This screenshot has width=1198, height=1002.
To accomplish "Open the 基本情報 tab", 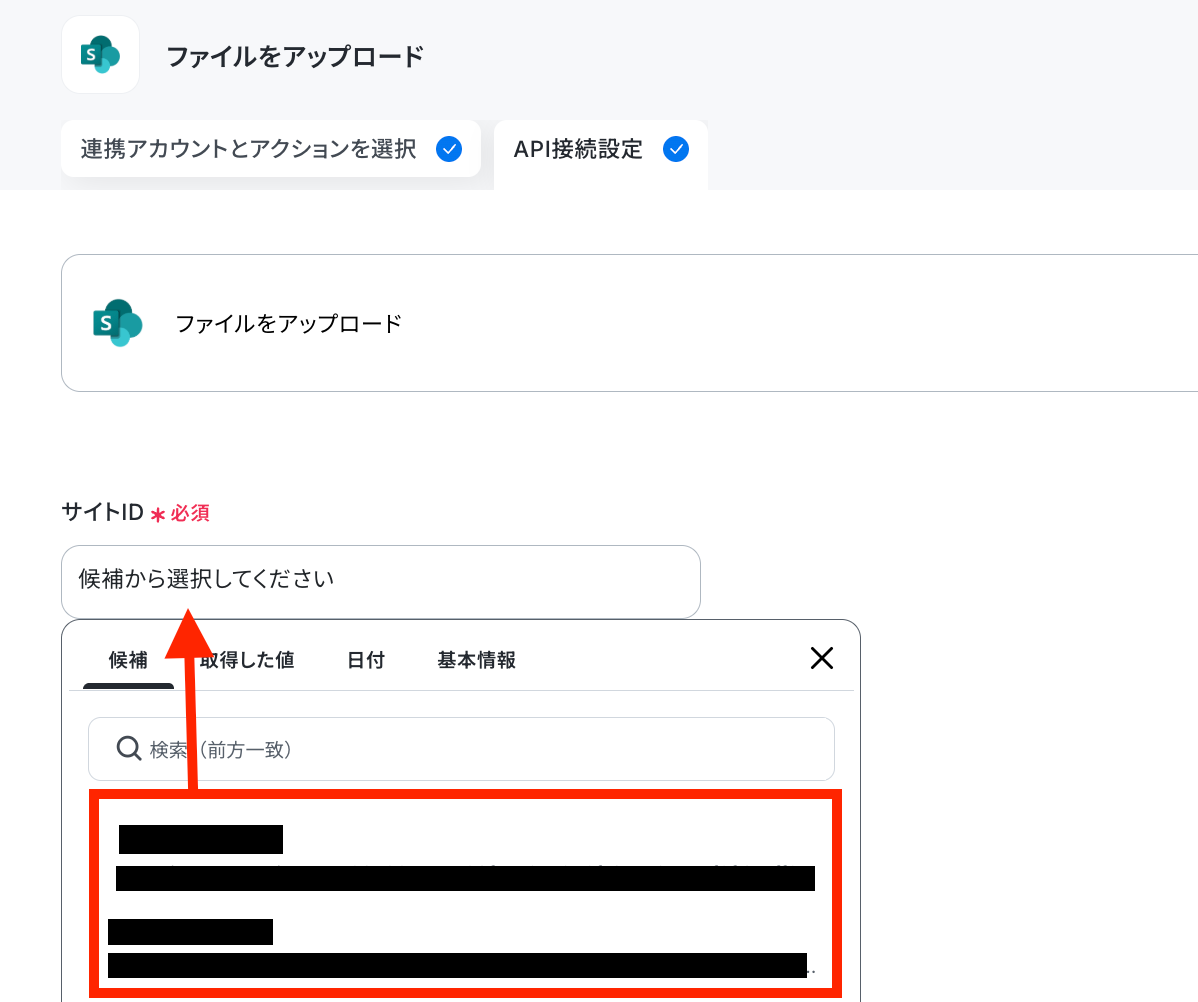I will [476, 660].
